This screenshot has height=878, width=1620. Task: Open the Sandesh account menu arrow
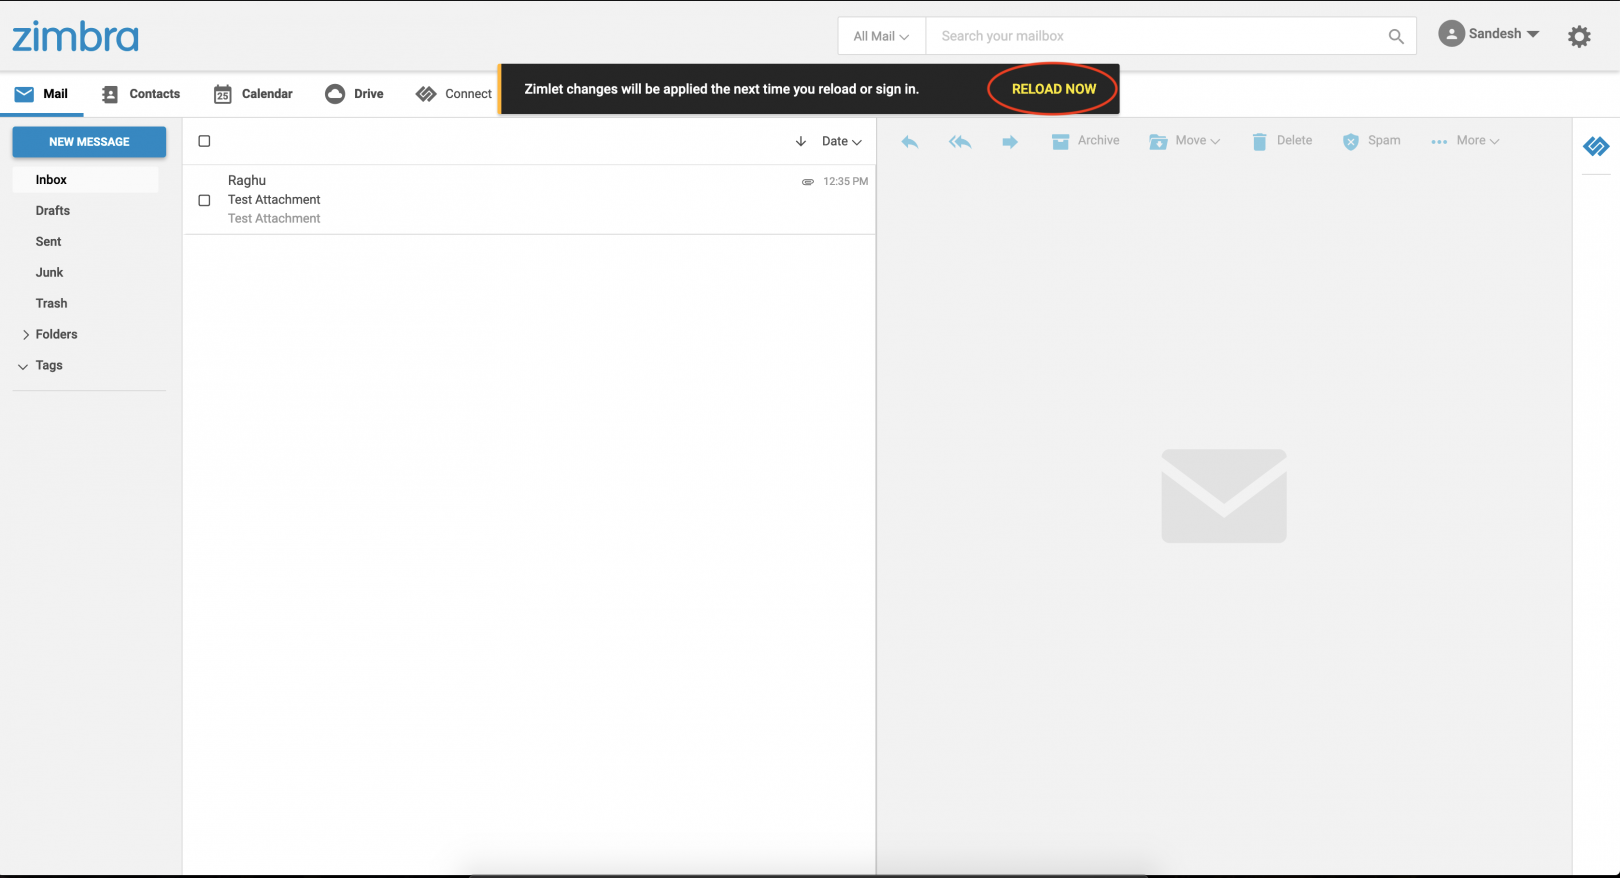[x=1533, y=34]
